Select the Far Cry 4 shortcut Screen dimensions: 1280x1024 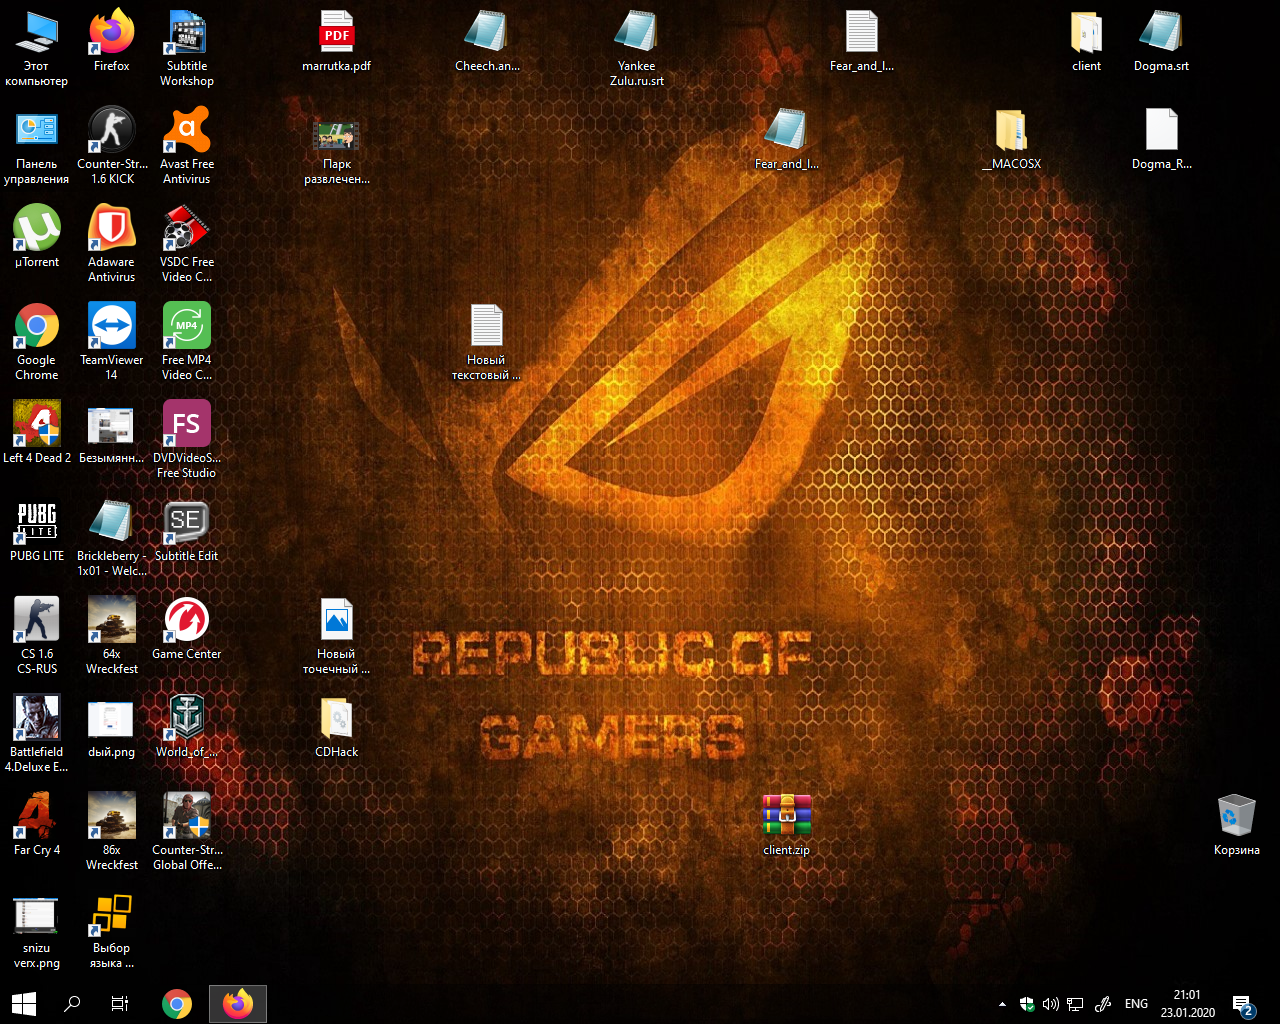pos(37,826)
